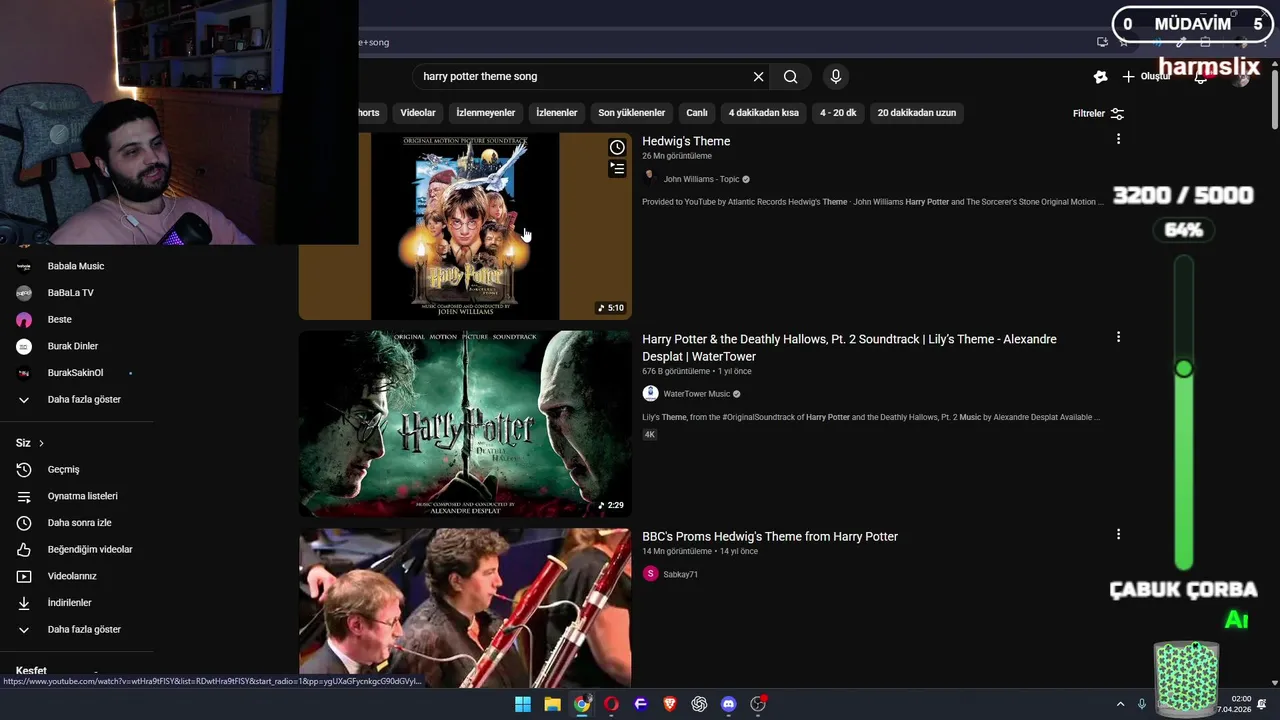The image size is (1280, 720).
Task: Click the magnifier search button
Action: click(x=790, y=77)
